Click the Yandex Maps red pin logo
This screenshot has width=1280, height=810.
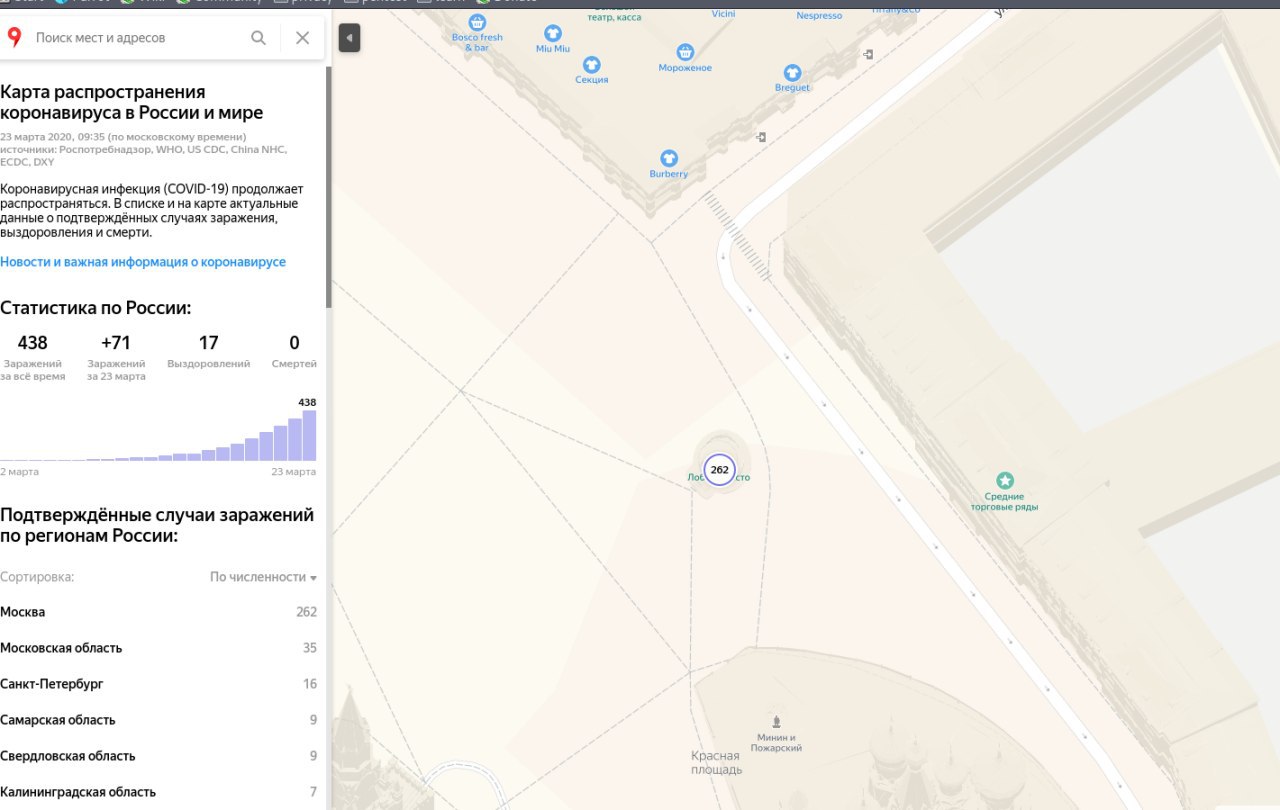click(x=14, y=38)
